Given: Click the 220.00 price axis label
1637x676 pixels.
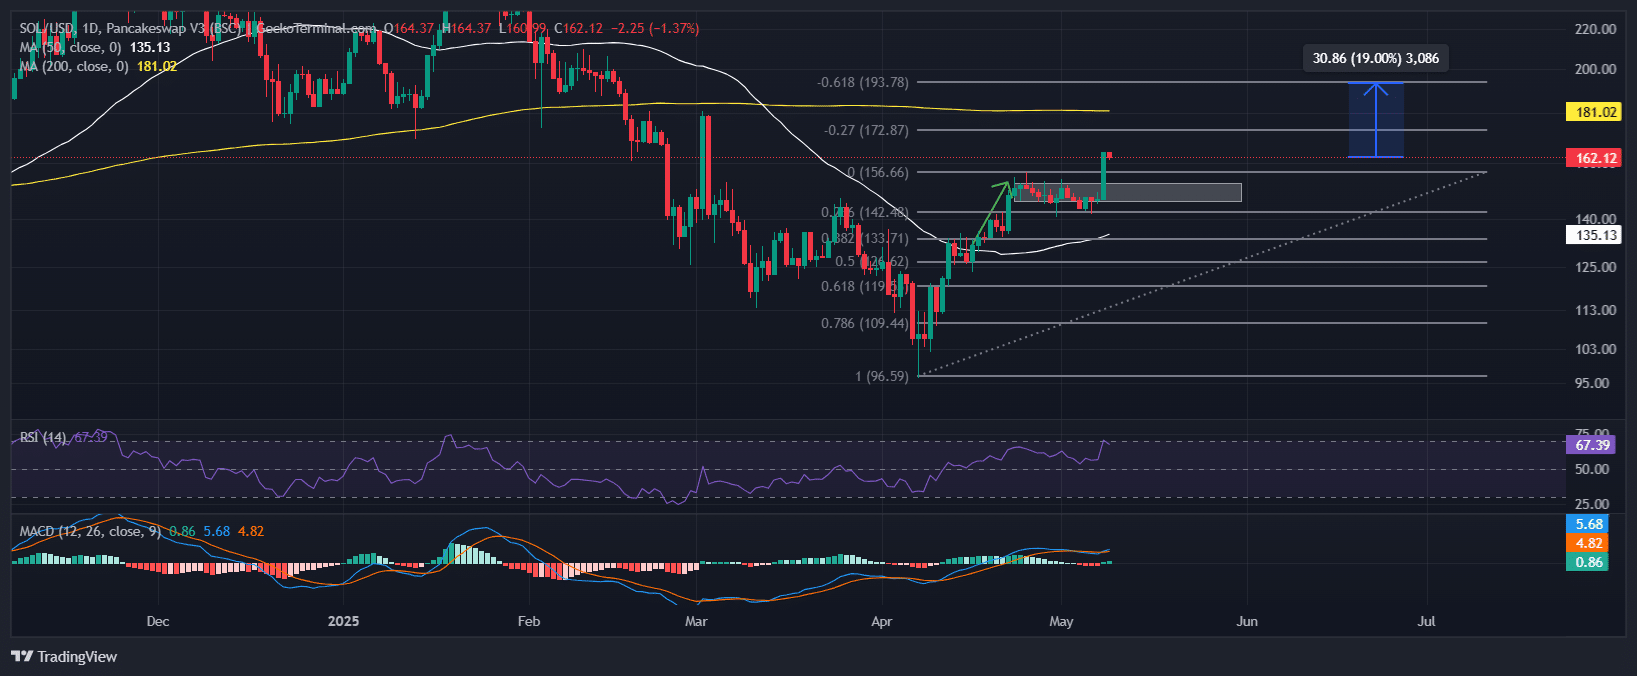Looking at the screenshot, I should pyautogui.click(x=1595, y=29).
